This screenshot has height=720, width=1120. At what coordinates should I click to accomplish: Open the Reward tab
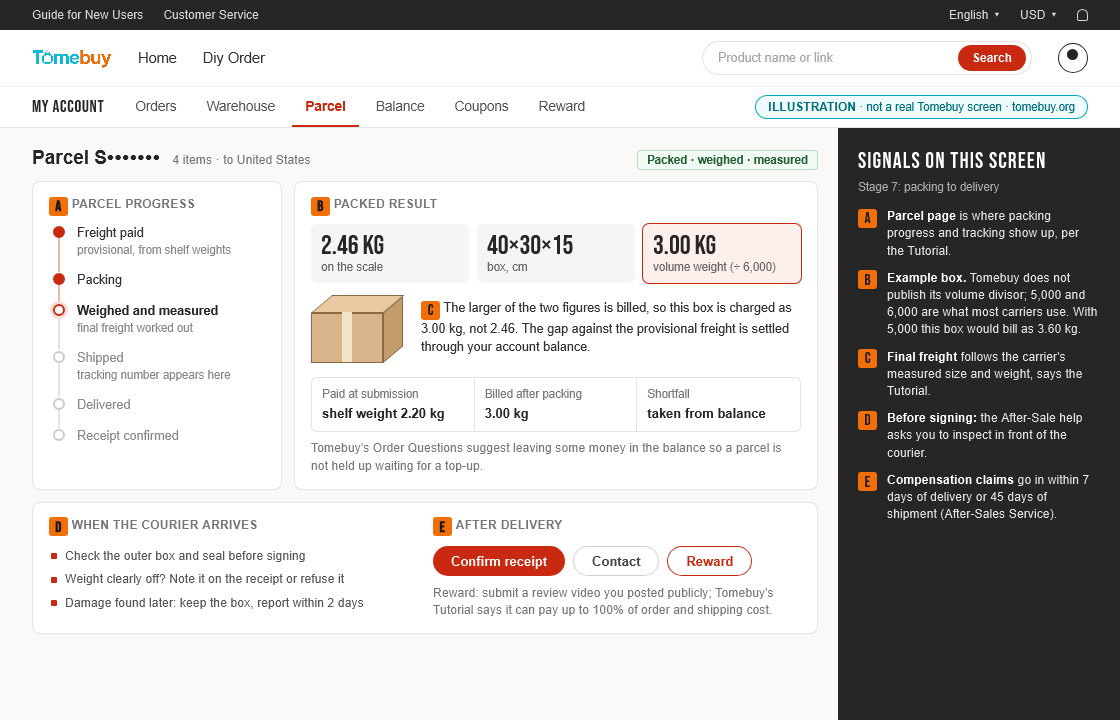(561, 106)
